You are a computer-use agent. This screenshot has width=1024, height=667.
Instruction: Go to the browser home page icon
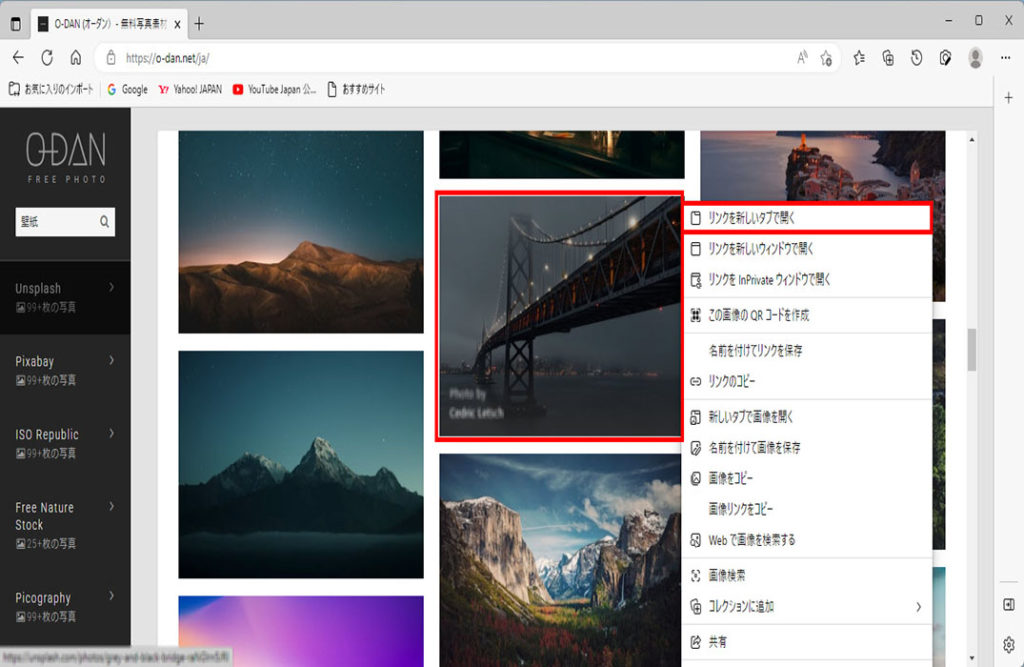pos(76,58)
